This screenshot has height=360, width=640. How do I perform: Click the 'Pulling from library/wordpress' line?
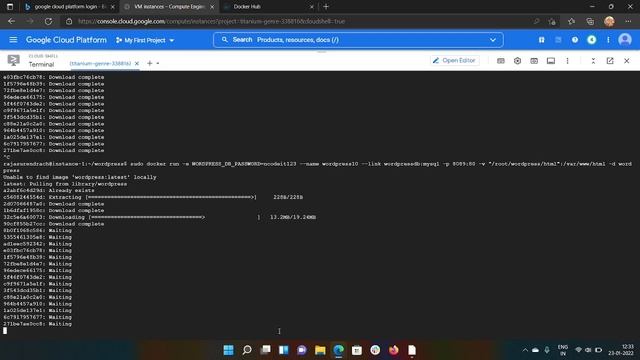(x=65, y=184)
